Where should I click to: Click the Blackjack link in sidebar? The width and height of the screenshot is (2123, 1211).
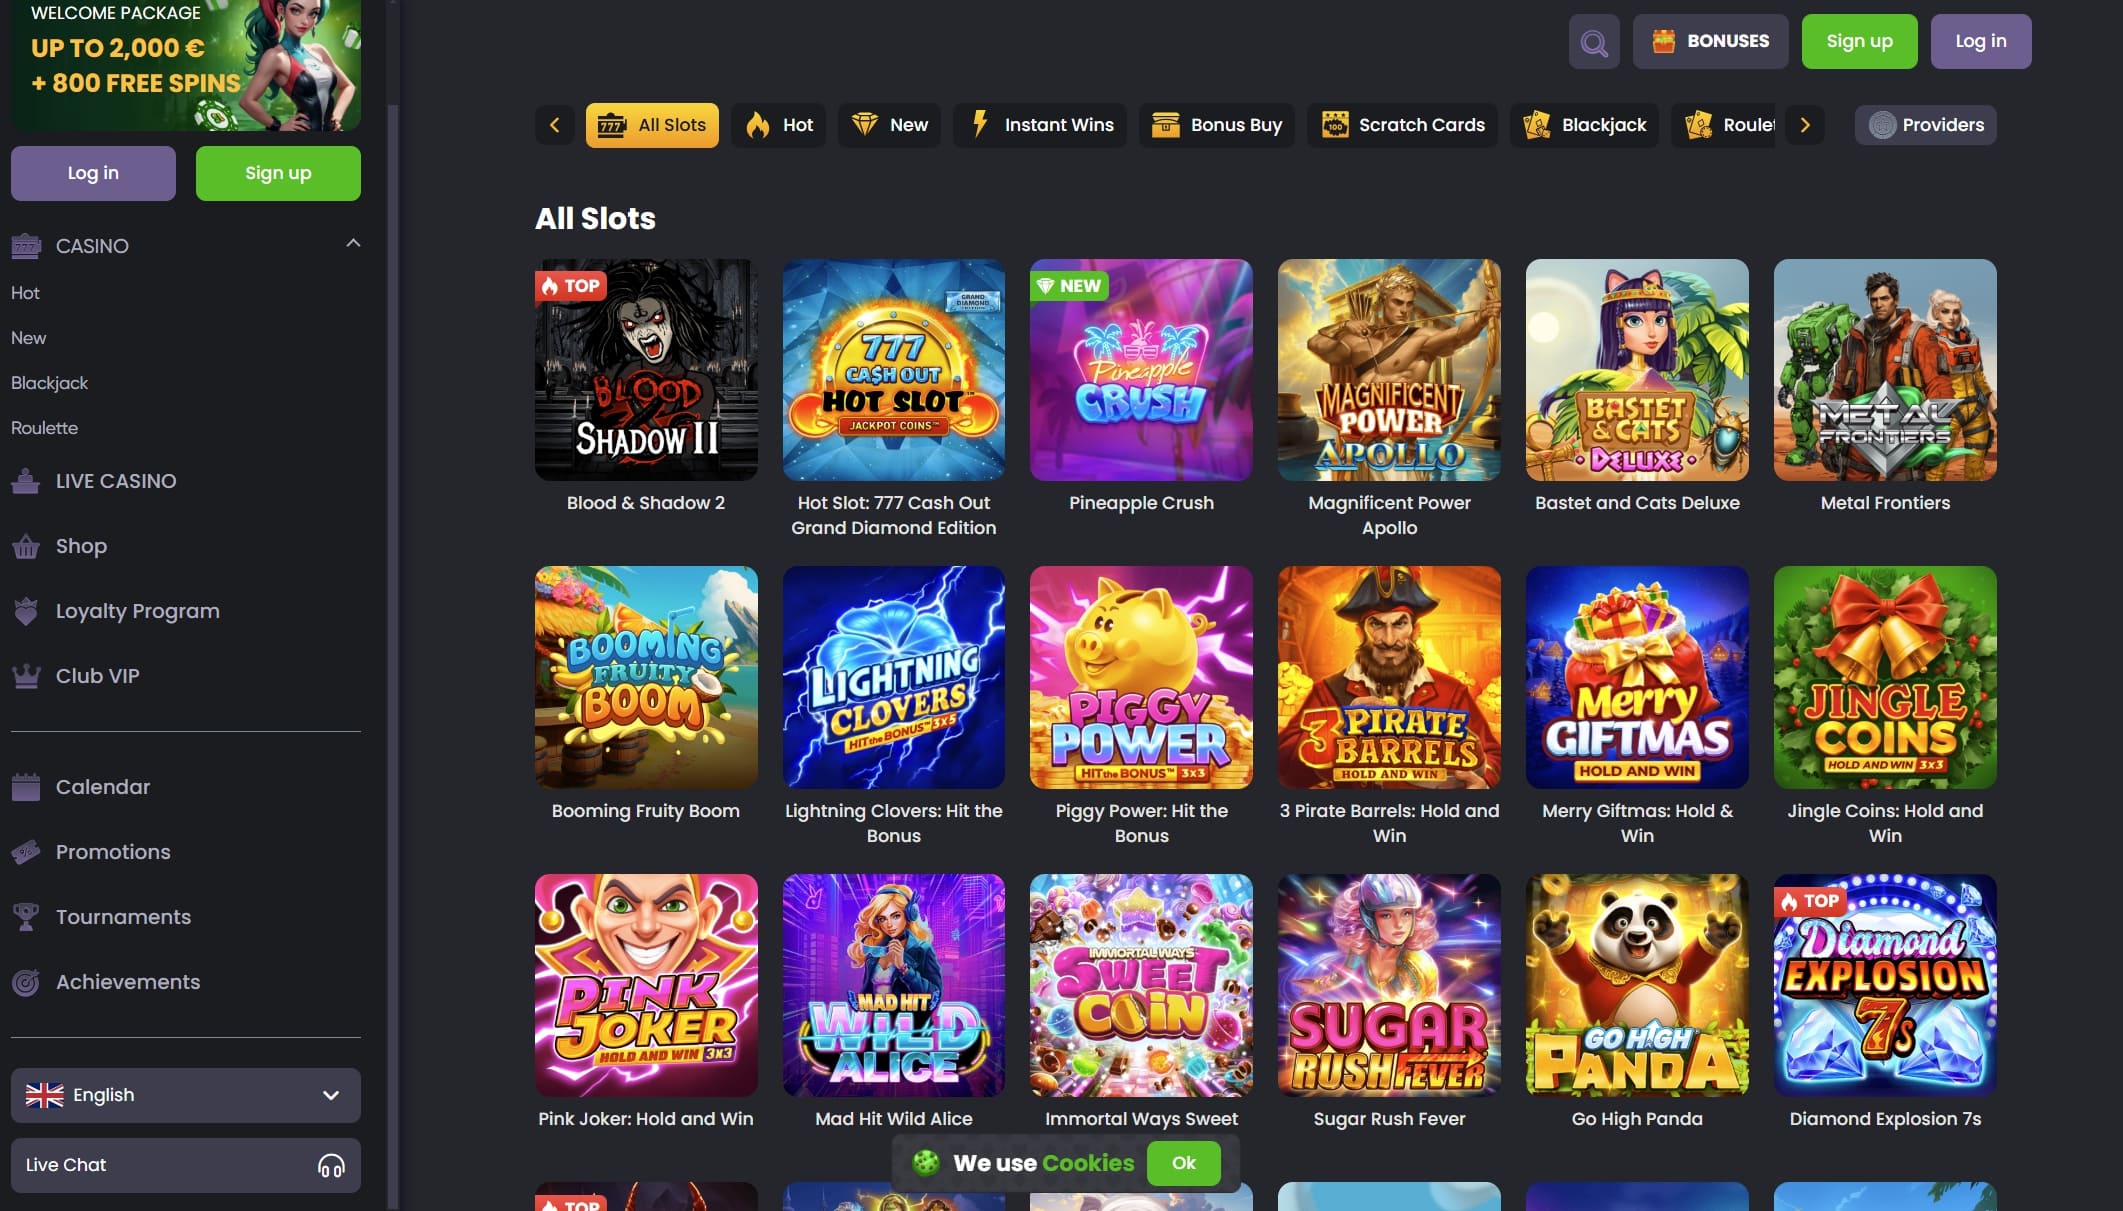coord(49,383)
